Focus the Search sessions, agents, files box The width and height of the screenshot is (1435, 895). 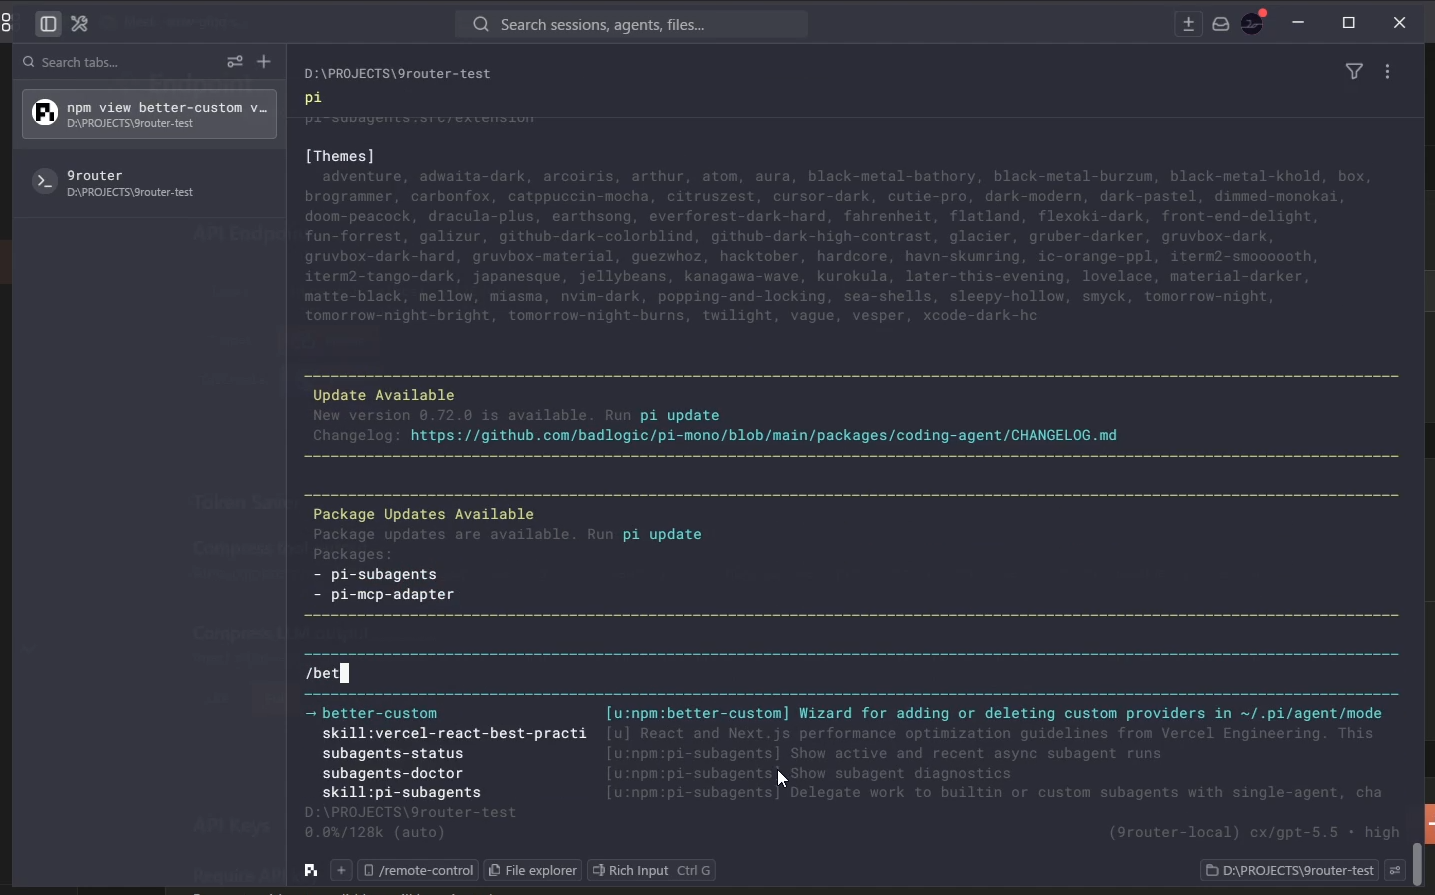tap(632, 24)
